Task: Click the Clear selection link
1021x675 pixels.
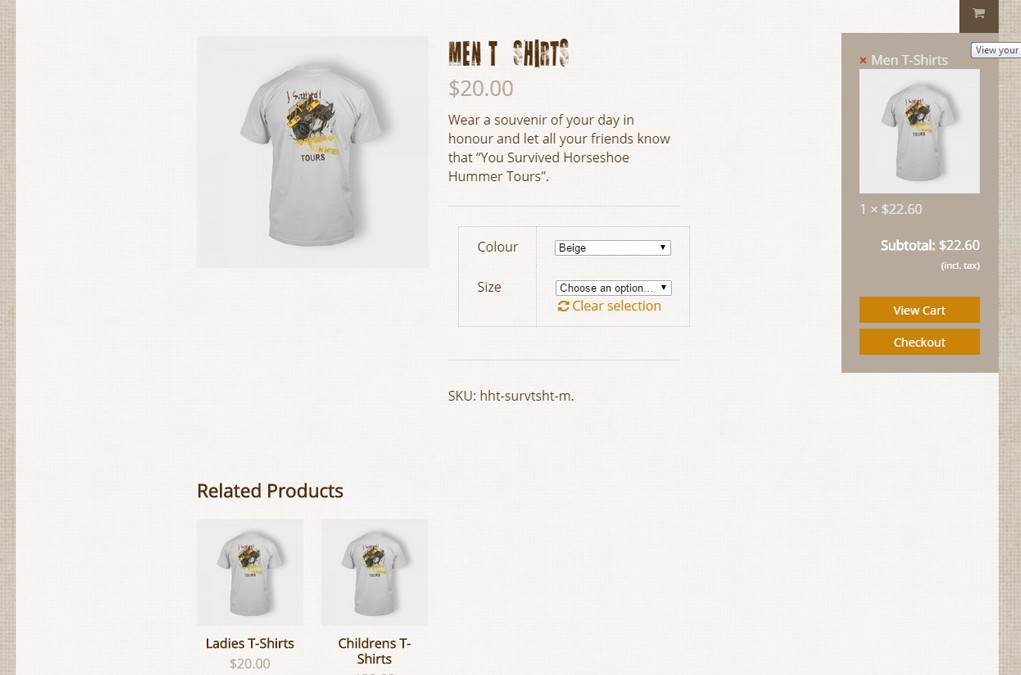Action: (616, 306)
